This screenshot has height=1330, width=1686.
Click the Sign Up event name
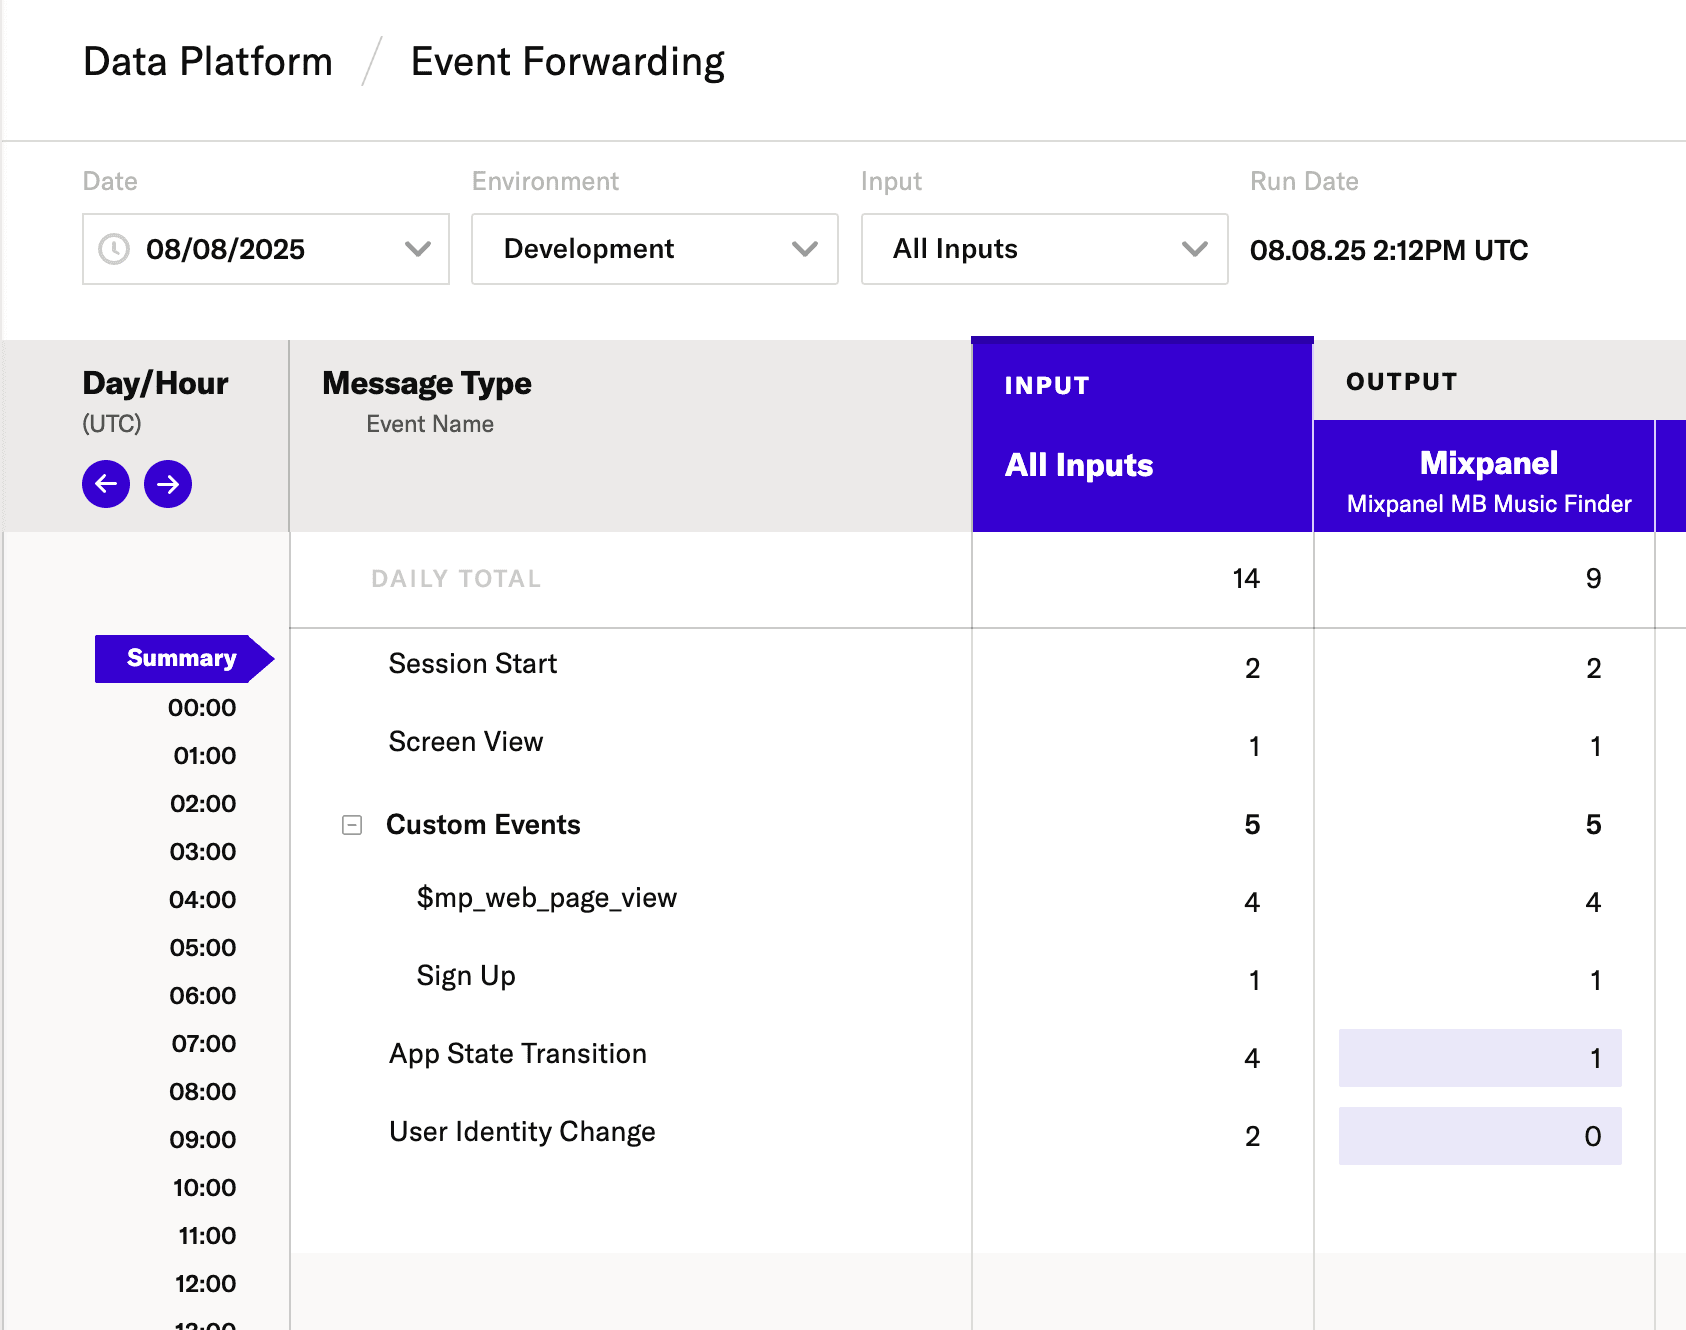[465, 975]
